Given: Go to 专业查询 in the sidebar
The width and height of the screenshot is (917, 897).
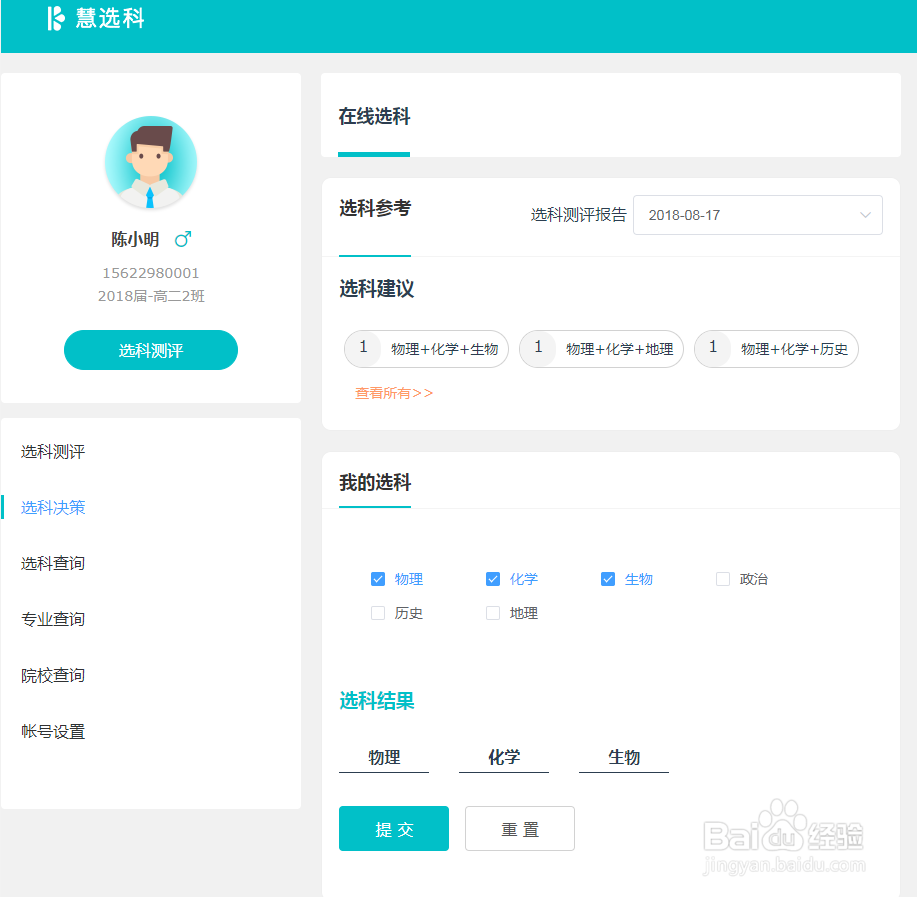Looking at the screenshot, I should (52, 619).
